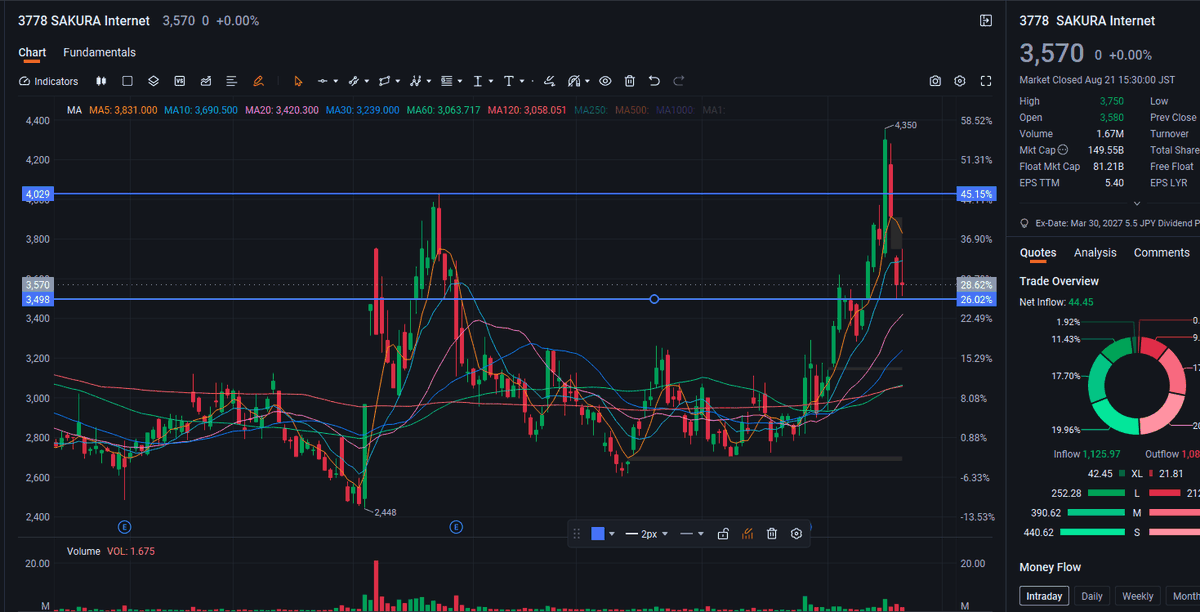The height and width of the screenshot is (612, 1200).
Task: Open the stacked layers overlay icon
Action: 154,81
